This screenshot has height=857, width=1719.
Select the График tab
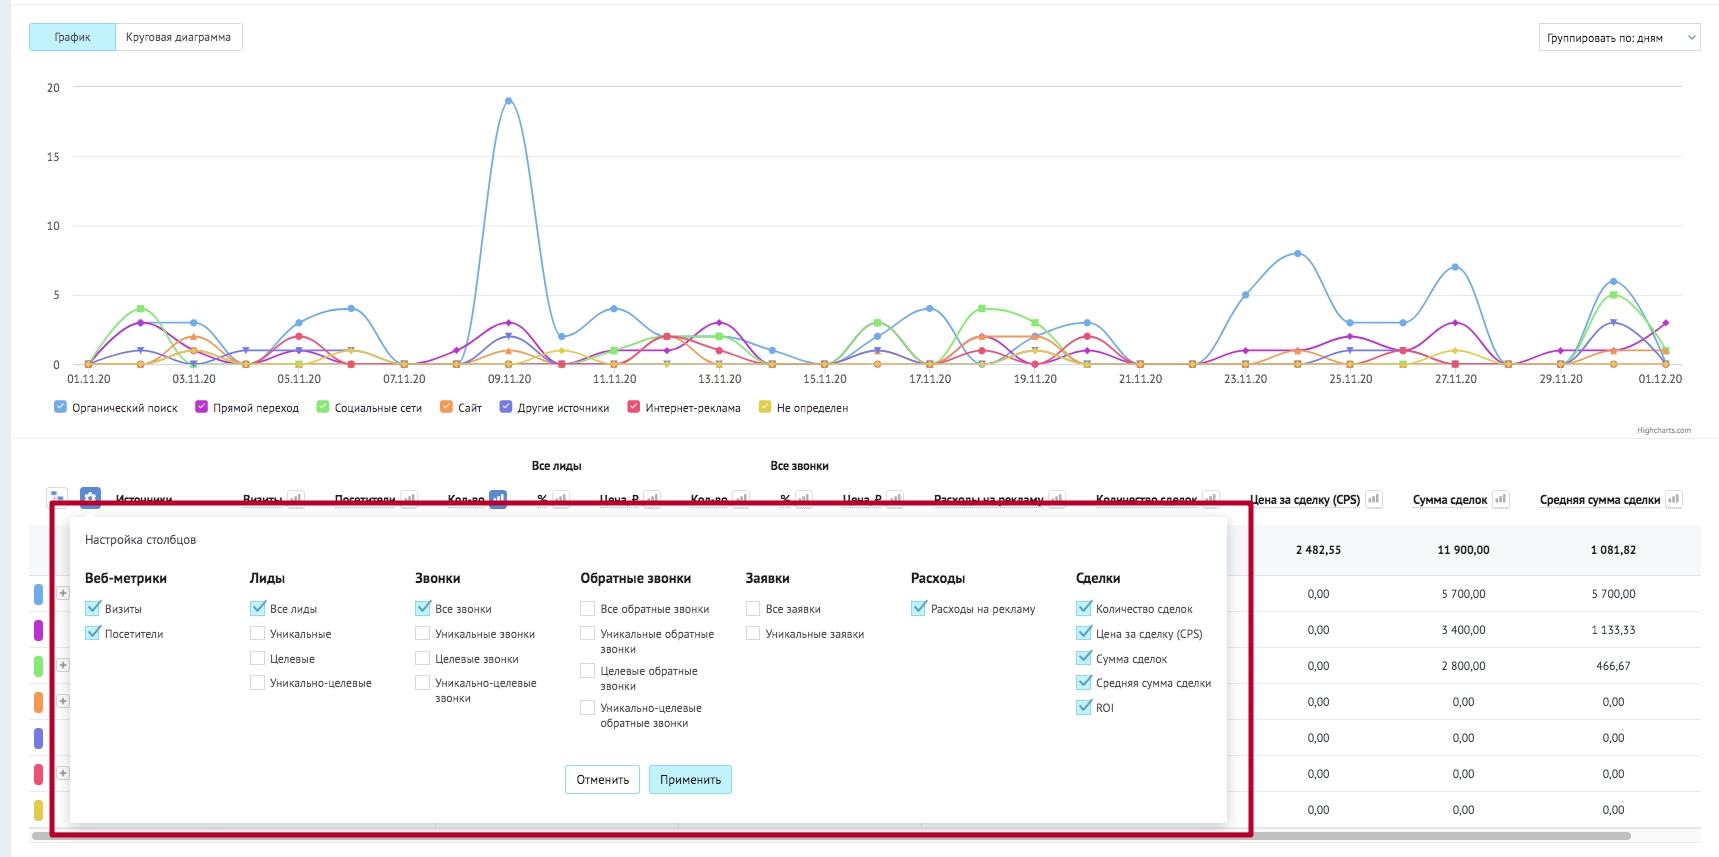(72, 37)
